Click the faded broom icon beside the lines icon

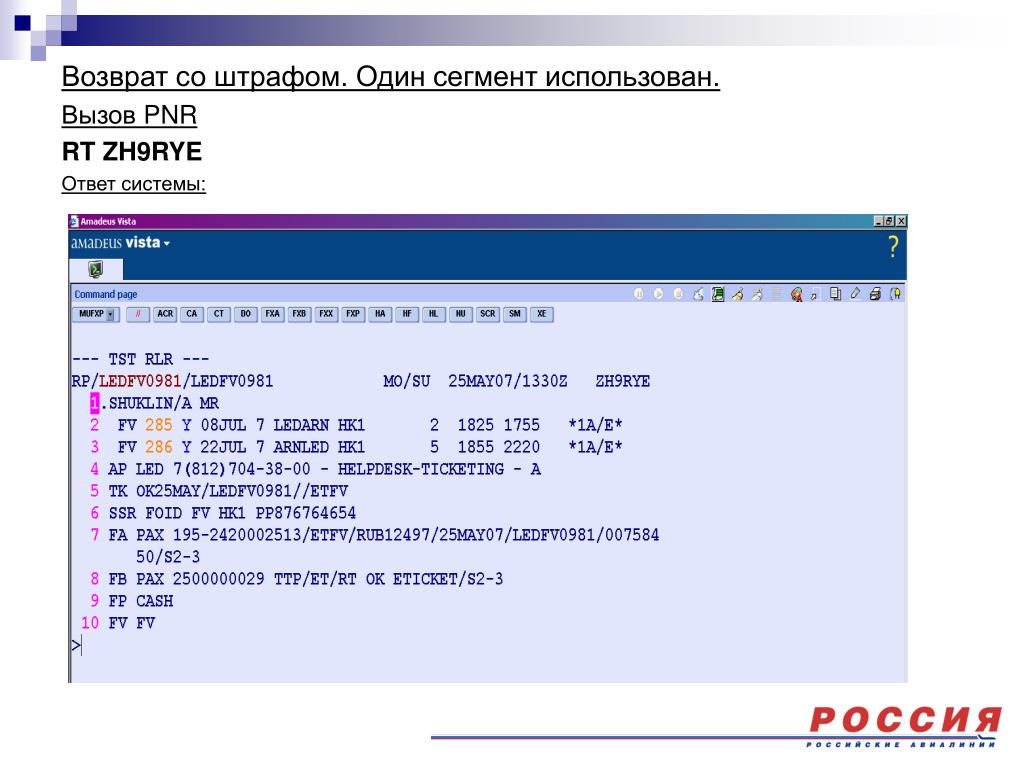[x=757, y=294]
